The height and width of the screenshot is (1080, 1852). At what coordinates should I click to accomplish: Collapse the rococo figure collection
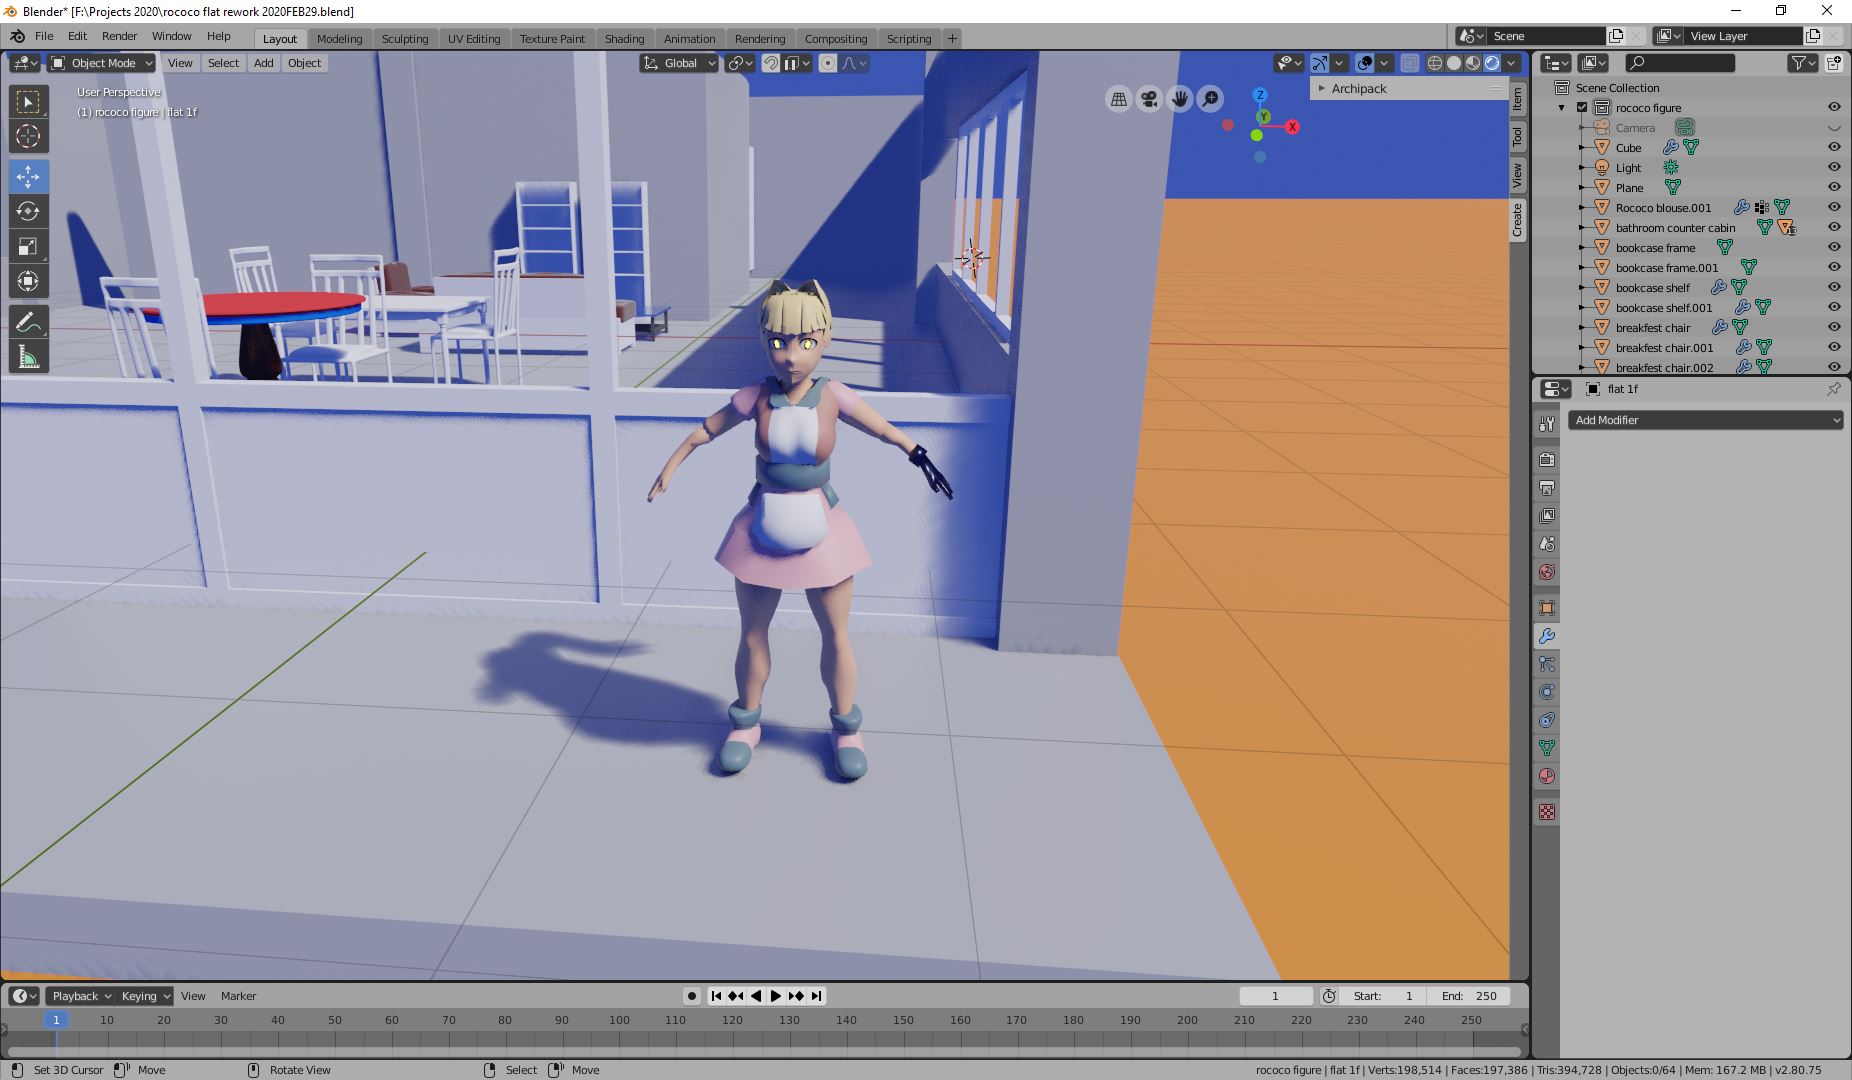tap(1562, 108)
